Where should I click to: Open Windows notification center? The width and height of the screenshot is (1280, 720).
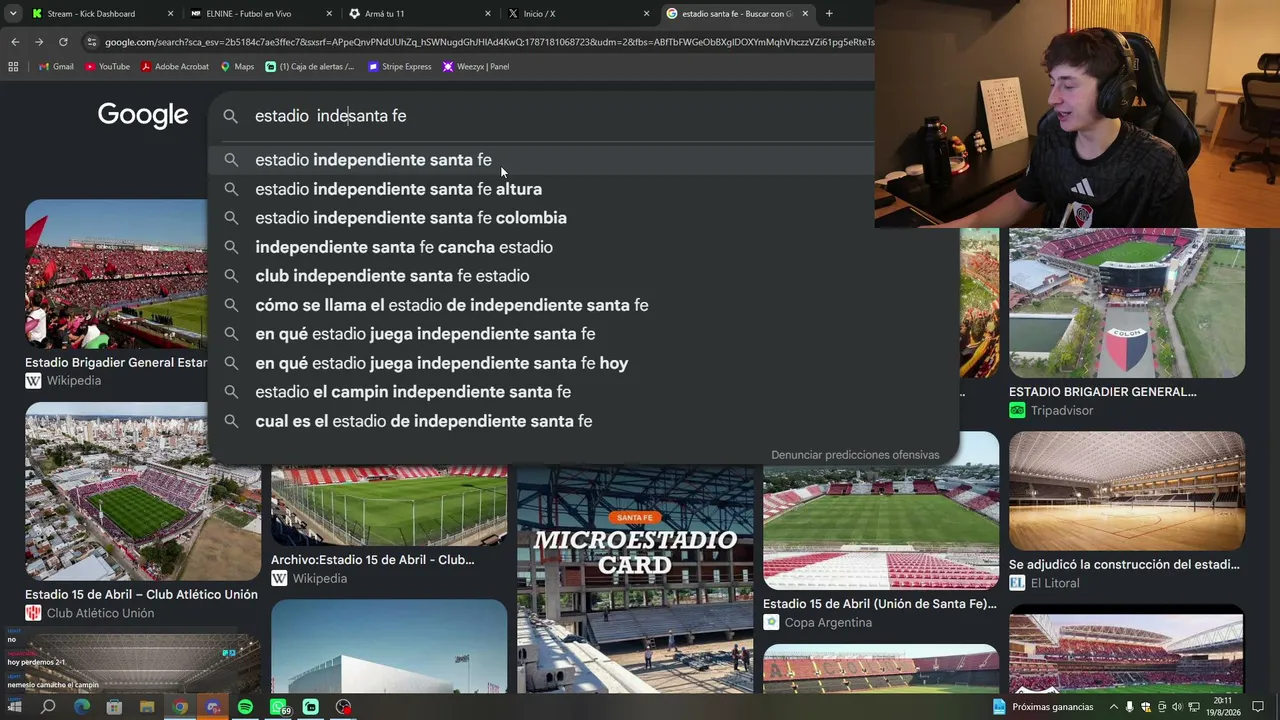click(x=1258, y=707)
